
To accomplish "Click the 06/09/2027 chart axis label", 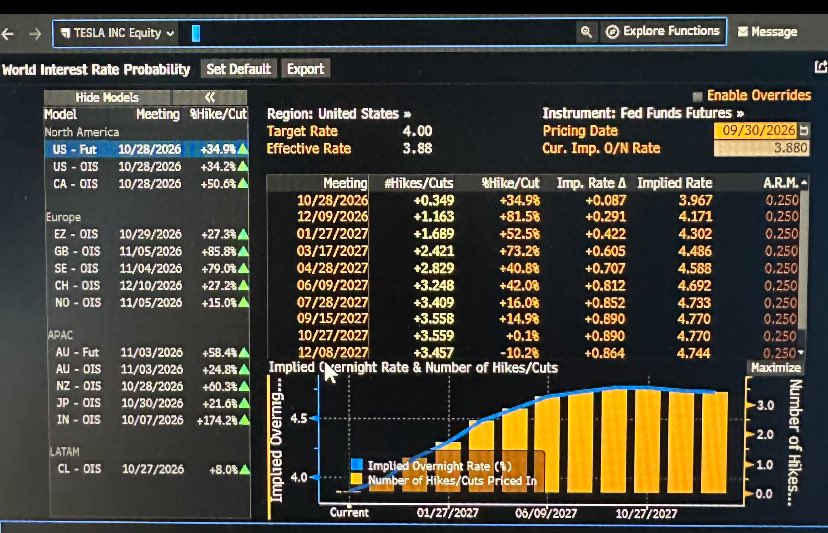I will click(546, 513).
